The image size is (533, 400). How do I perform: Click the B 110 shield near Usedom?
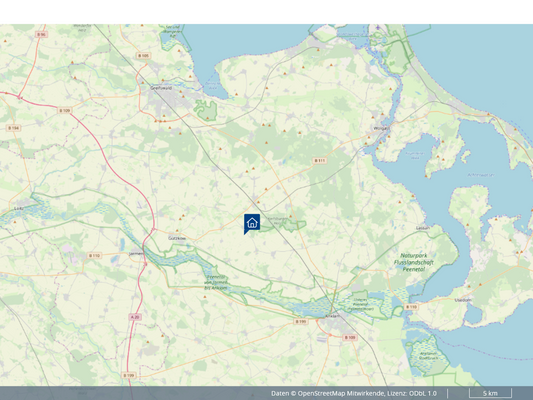click(x=411, y=307)
